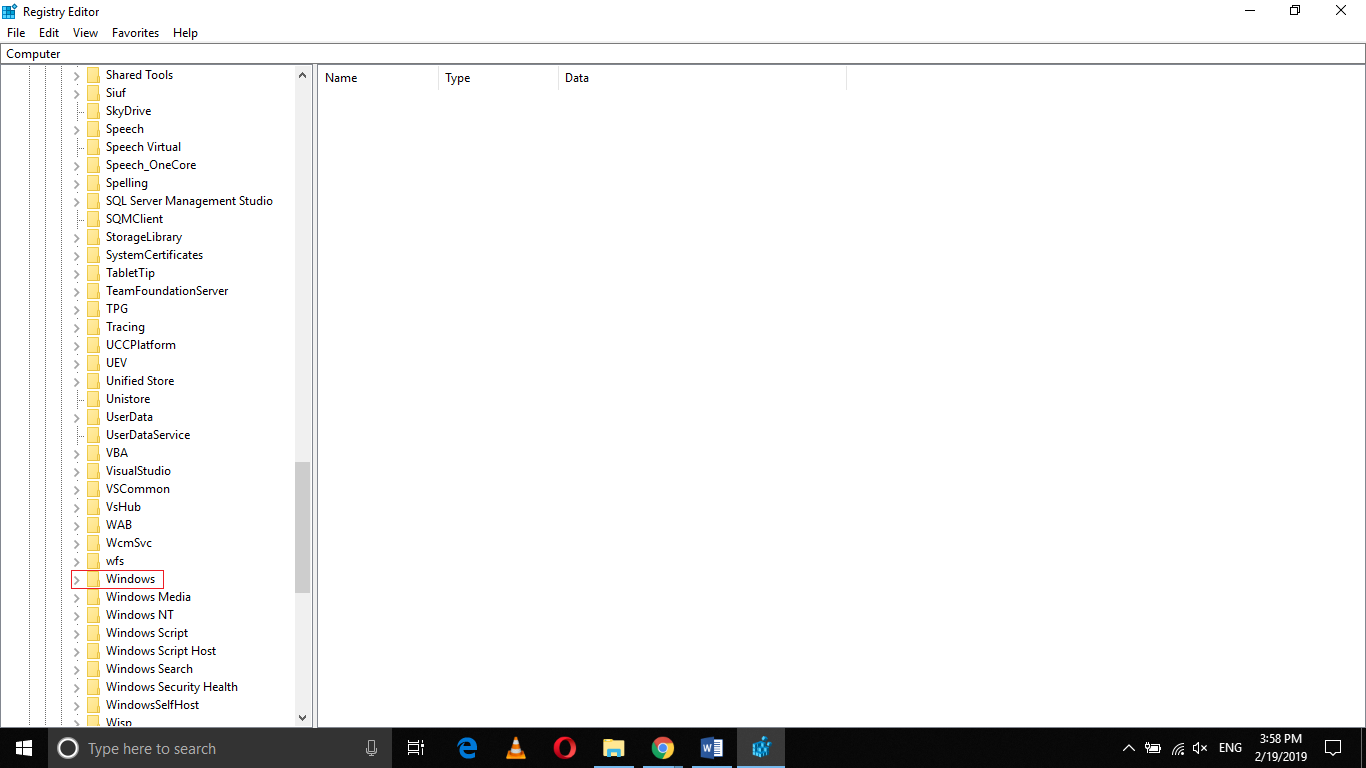Viewport: 1366px width, 768px height.
Task: Open Task View on the taskbar
Action: click(x=417, y=748)
